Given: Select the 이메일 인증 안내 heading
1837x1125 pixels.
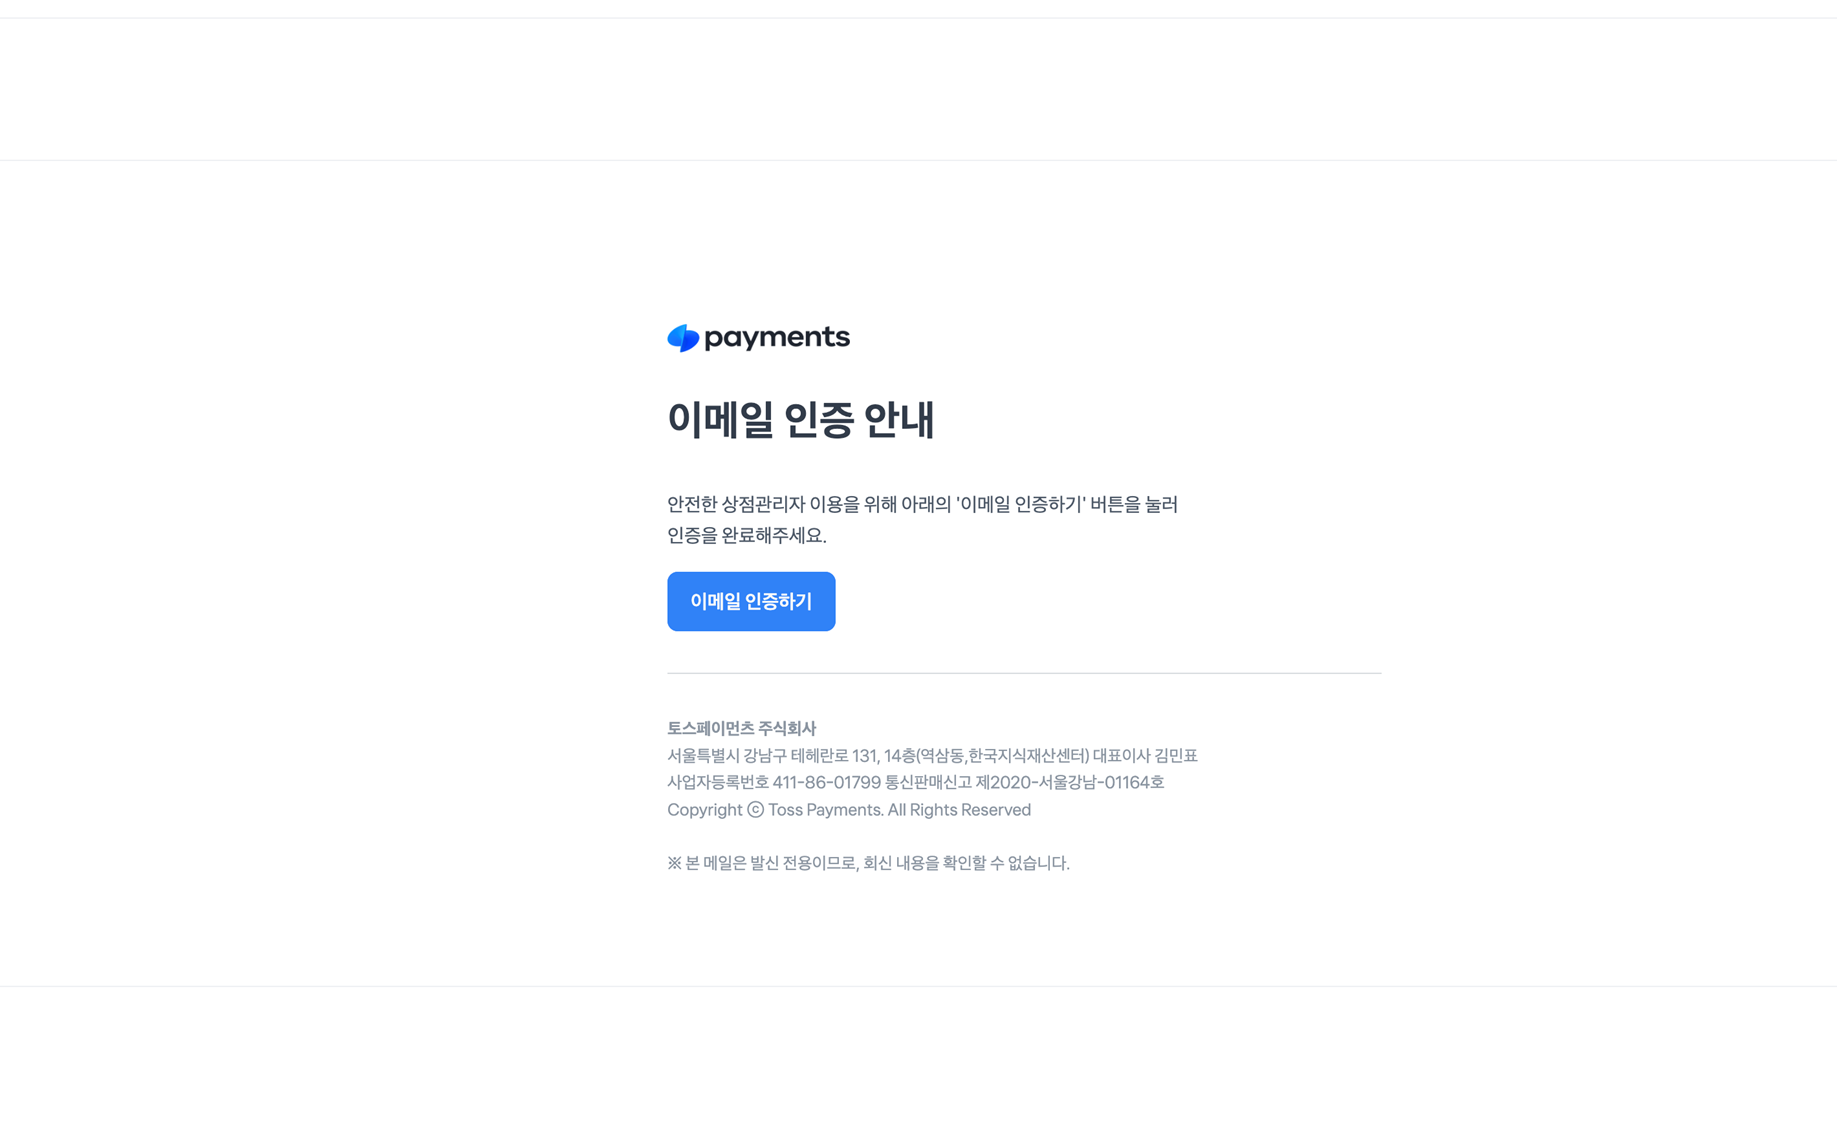Looking at the screenshot, I should pos(800,419).
